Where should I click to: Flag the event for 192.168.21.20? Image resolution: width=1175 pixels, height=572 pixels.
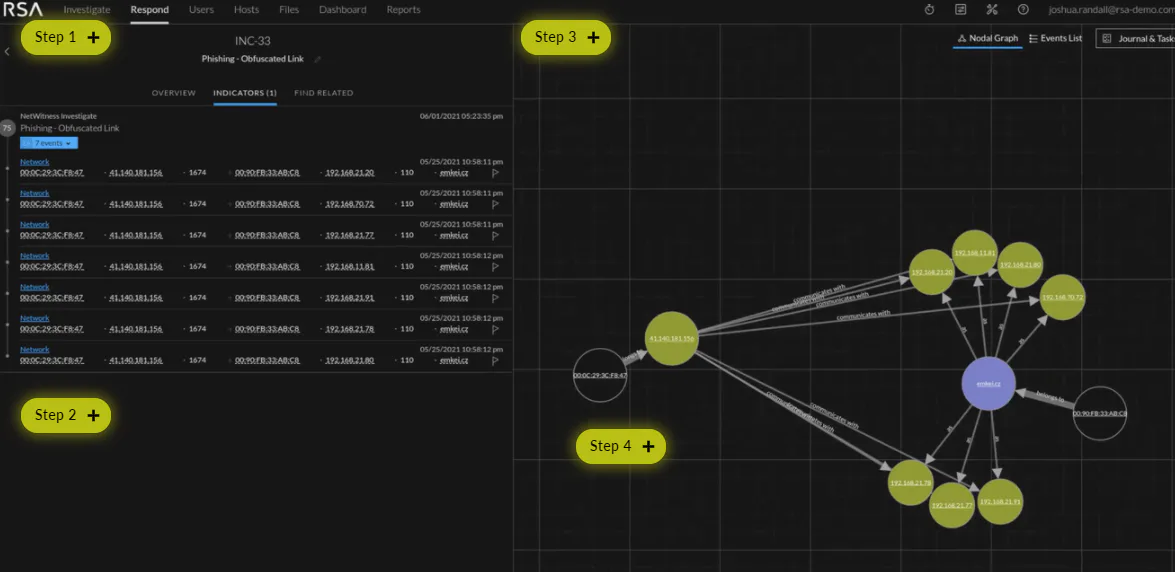(495, 172)
